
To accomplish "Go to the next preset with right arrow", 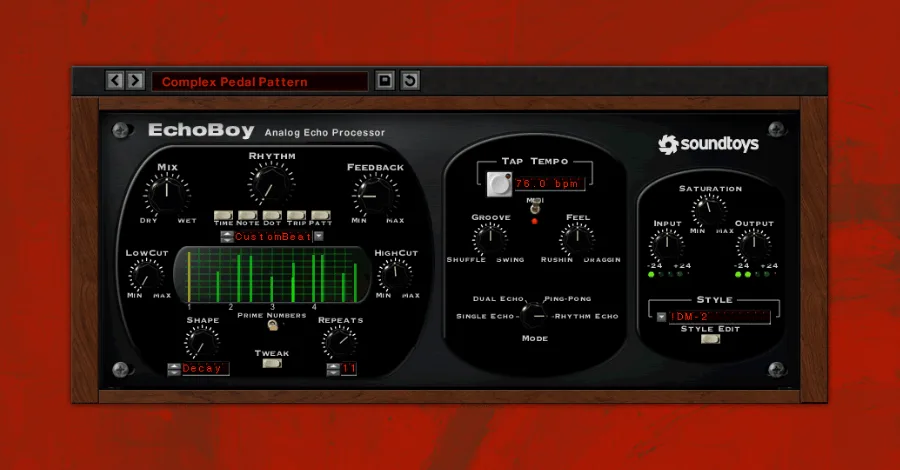I will (135, 80).
